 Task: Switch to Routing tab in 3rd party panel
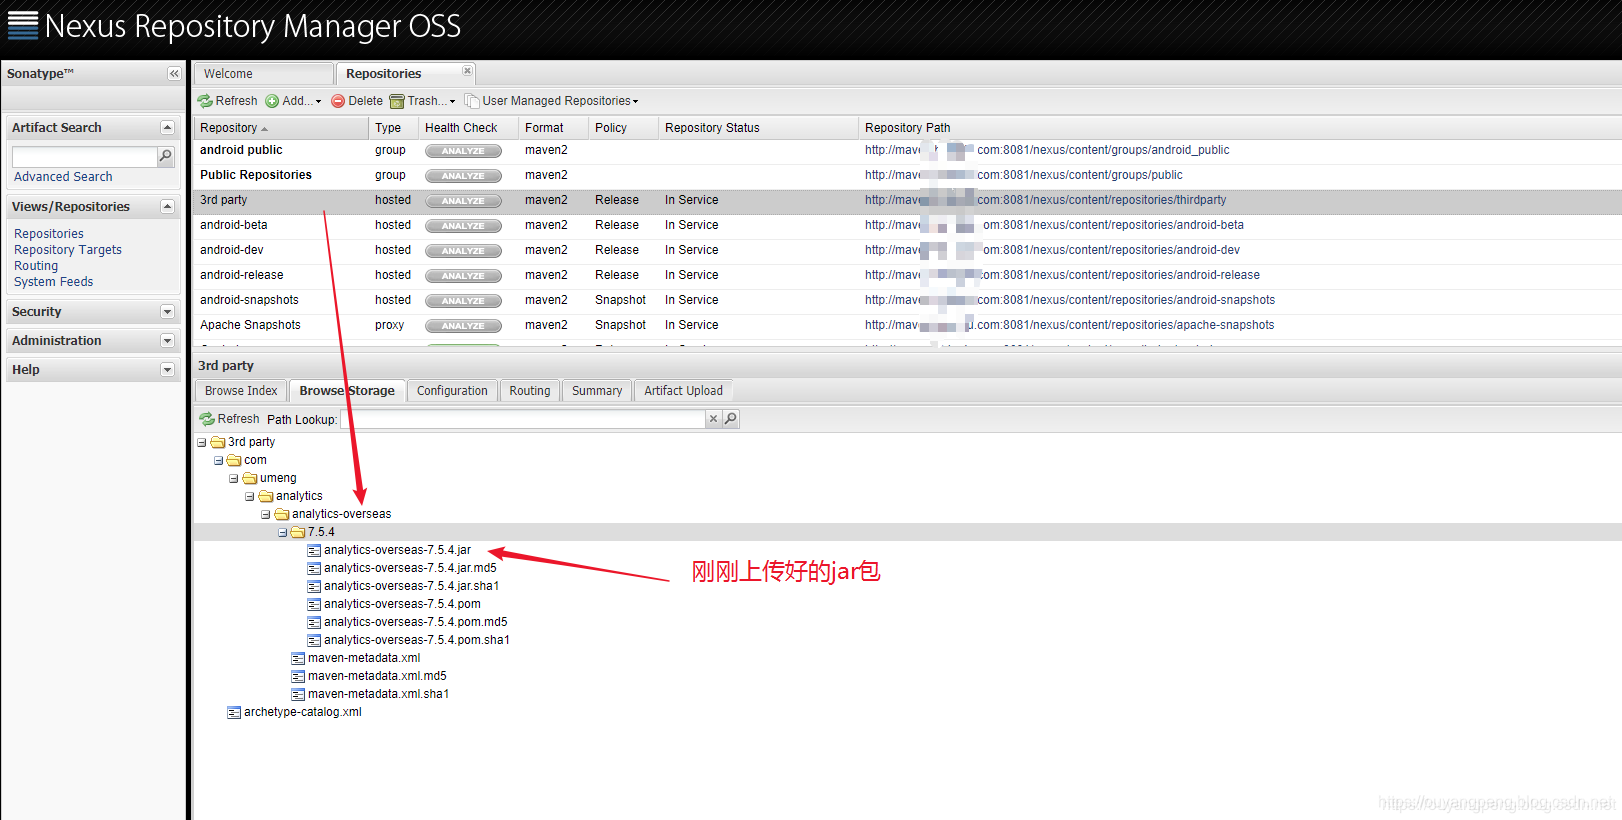pyautogui.click(x=529, y=391)
